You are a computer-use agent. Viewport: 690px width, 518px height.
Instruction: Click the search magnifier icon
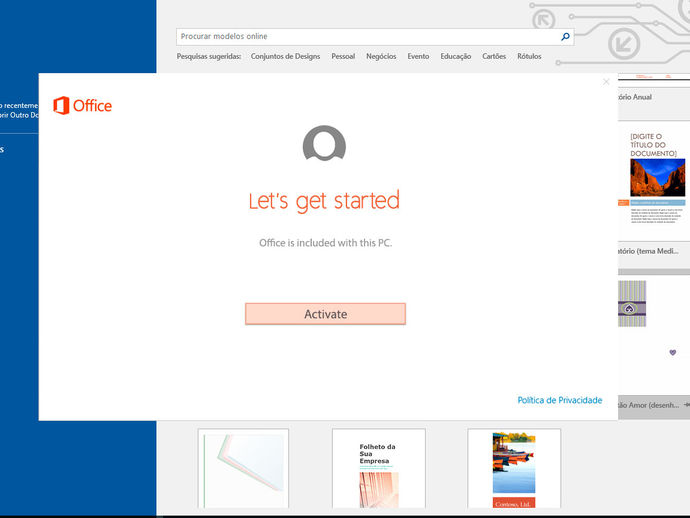coord(565,37)
